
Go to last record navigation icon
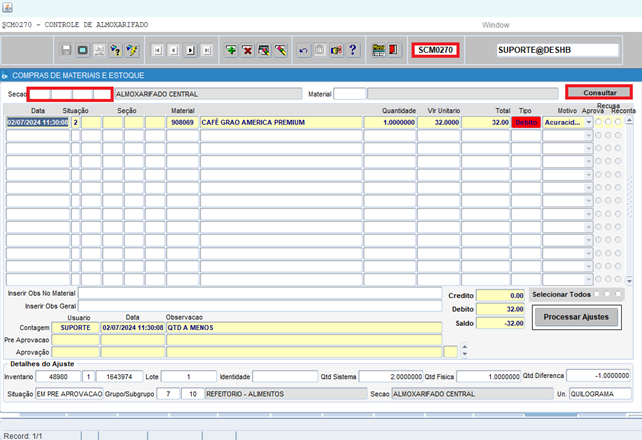207,50
